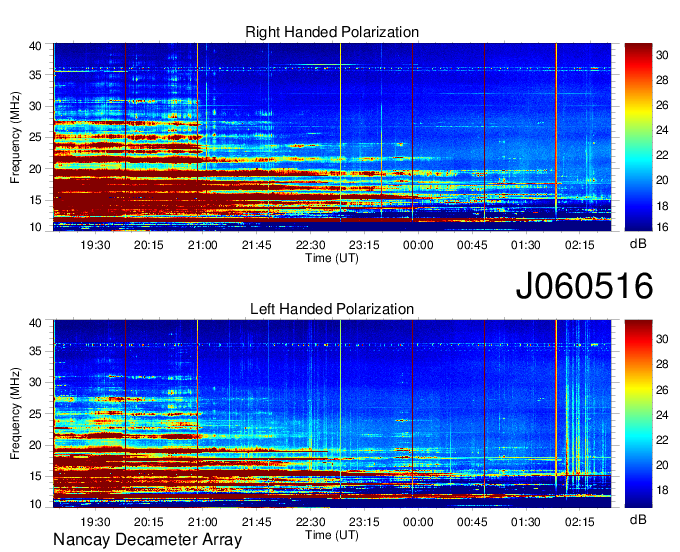Click the "18" value on the lower dB color scale
Image resolution: width=680 pixels, height=552 pixels.
[662, 490]
